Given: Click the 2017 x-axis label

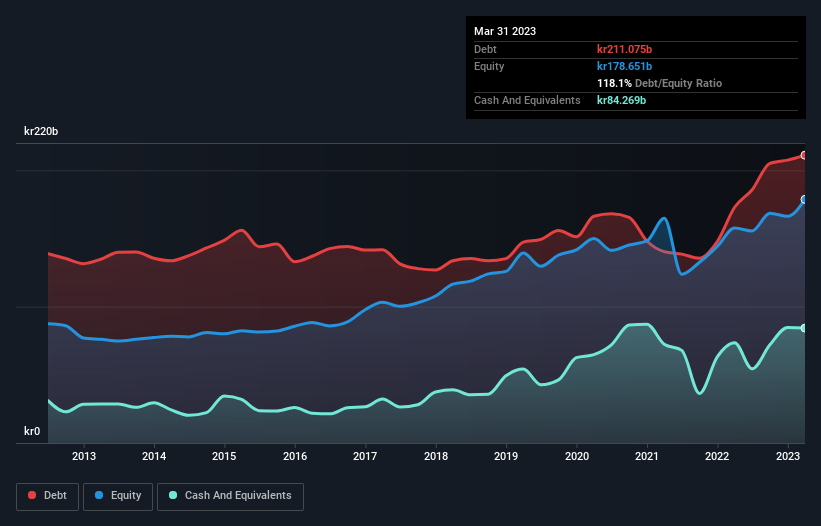Looking at the screenshot, I should pyautogui.click(x=365, y=456).
